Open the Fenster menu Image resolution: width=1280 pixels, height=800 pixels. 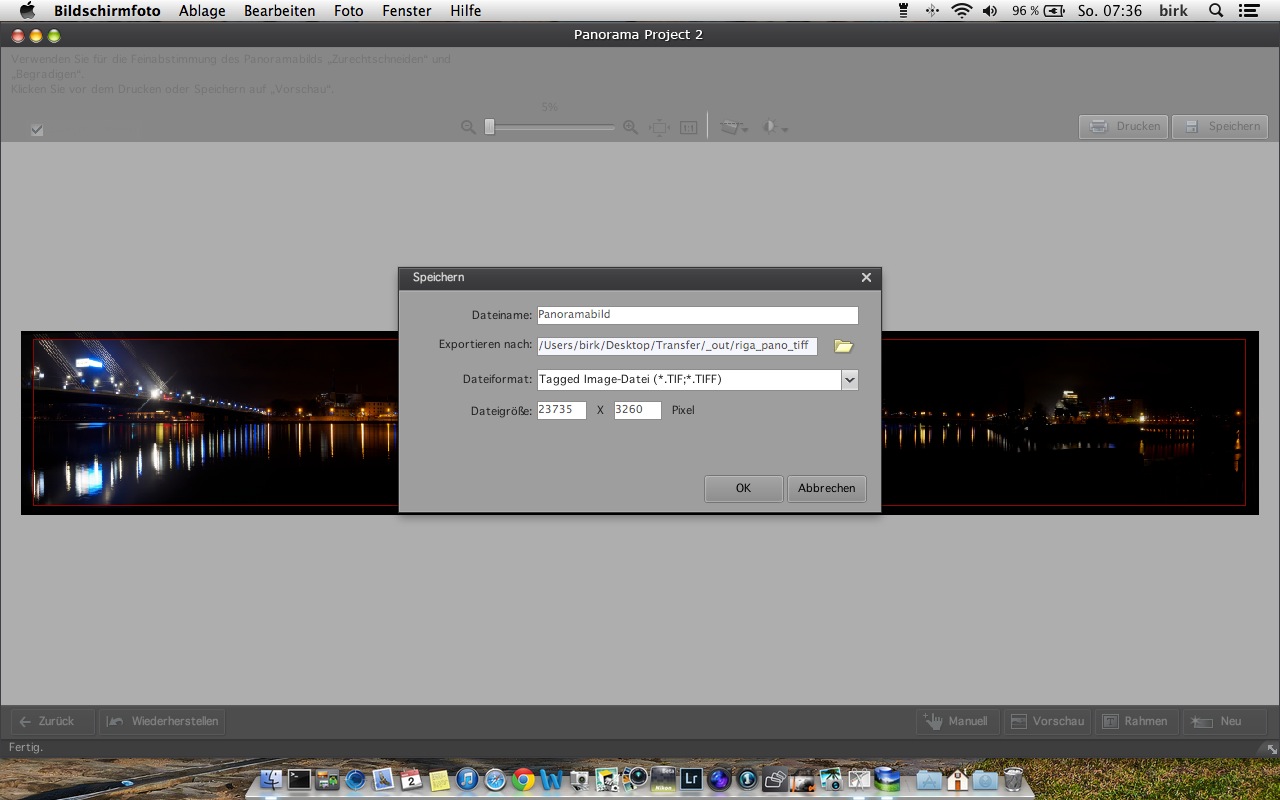tap(407, 11)
